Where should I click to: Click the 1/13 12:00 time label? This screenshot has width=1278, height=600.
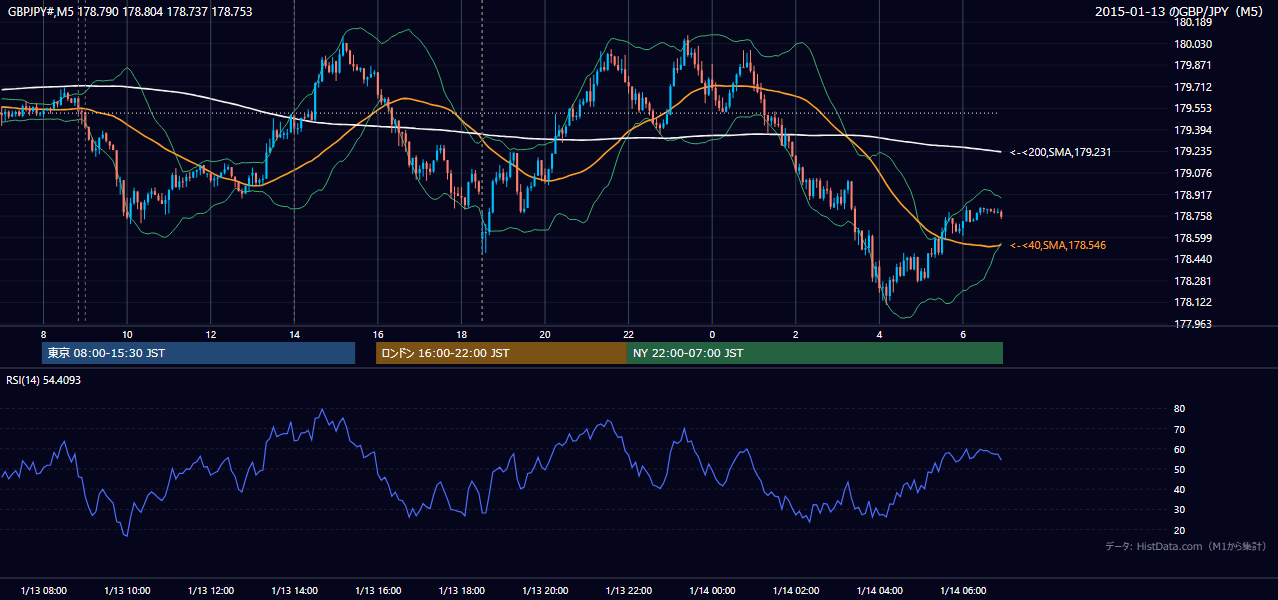tap(210, 591)
